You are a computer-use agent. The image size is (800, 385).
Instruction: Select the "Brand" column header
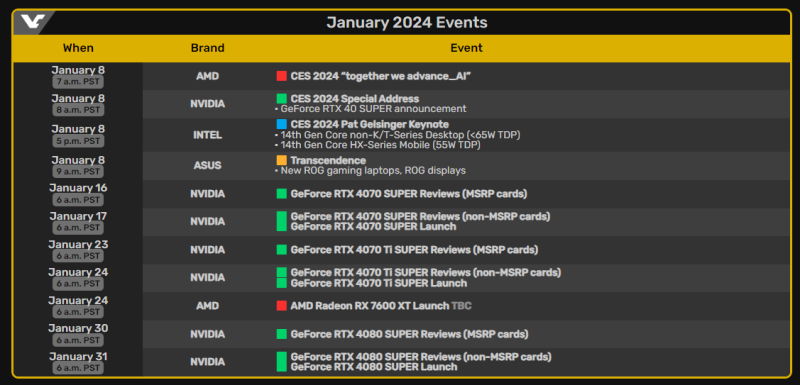208,48
